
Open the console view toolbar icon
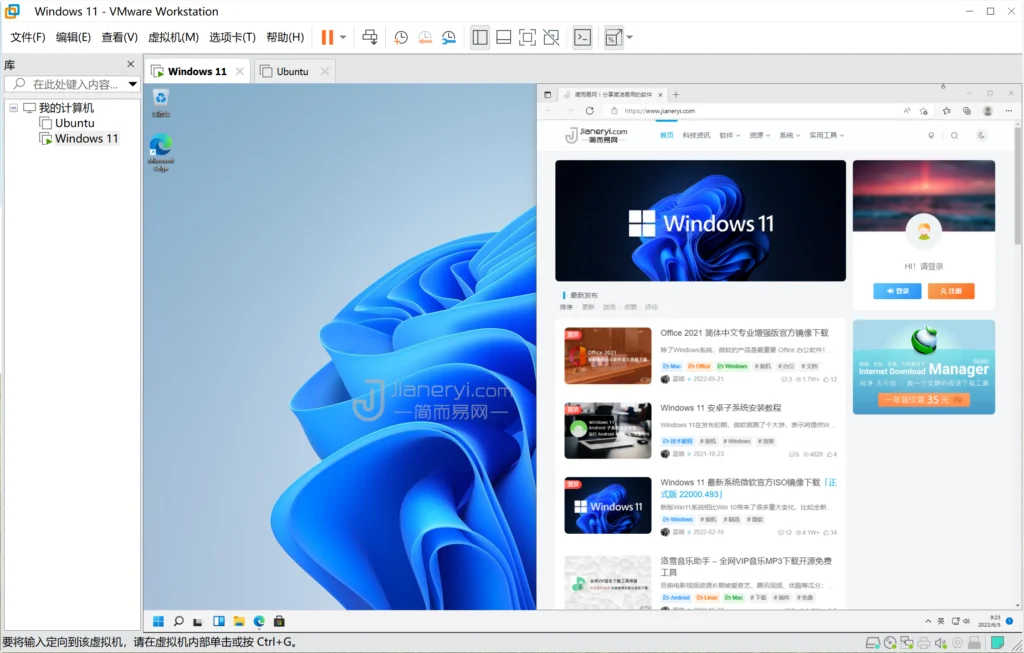tap(583, 37)
